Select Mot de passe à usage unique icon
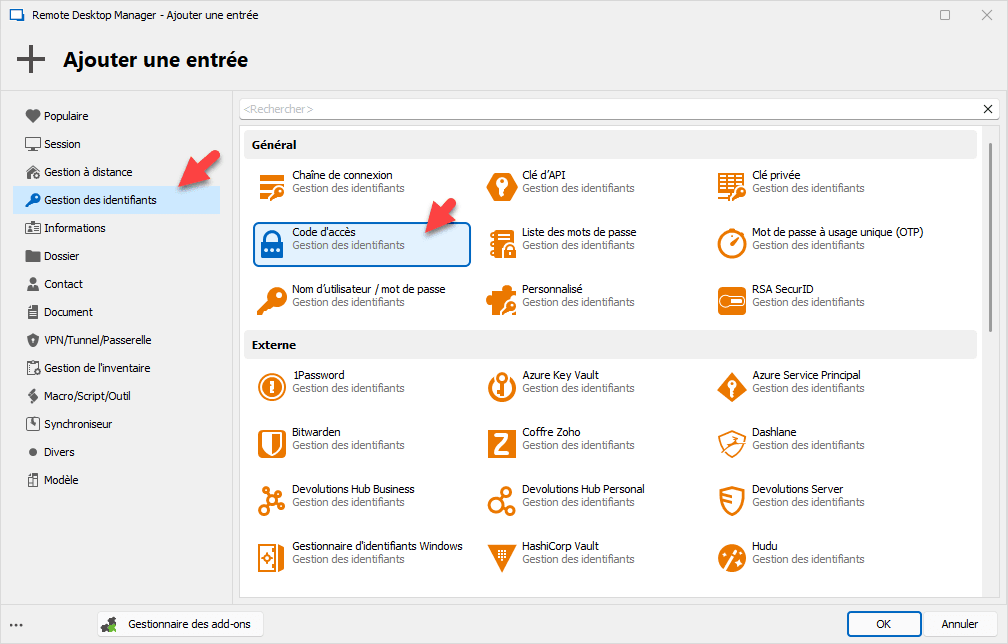The height and width of the screenshot is (644, 1008). tap(732, 244)
